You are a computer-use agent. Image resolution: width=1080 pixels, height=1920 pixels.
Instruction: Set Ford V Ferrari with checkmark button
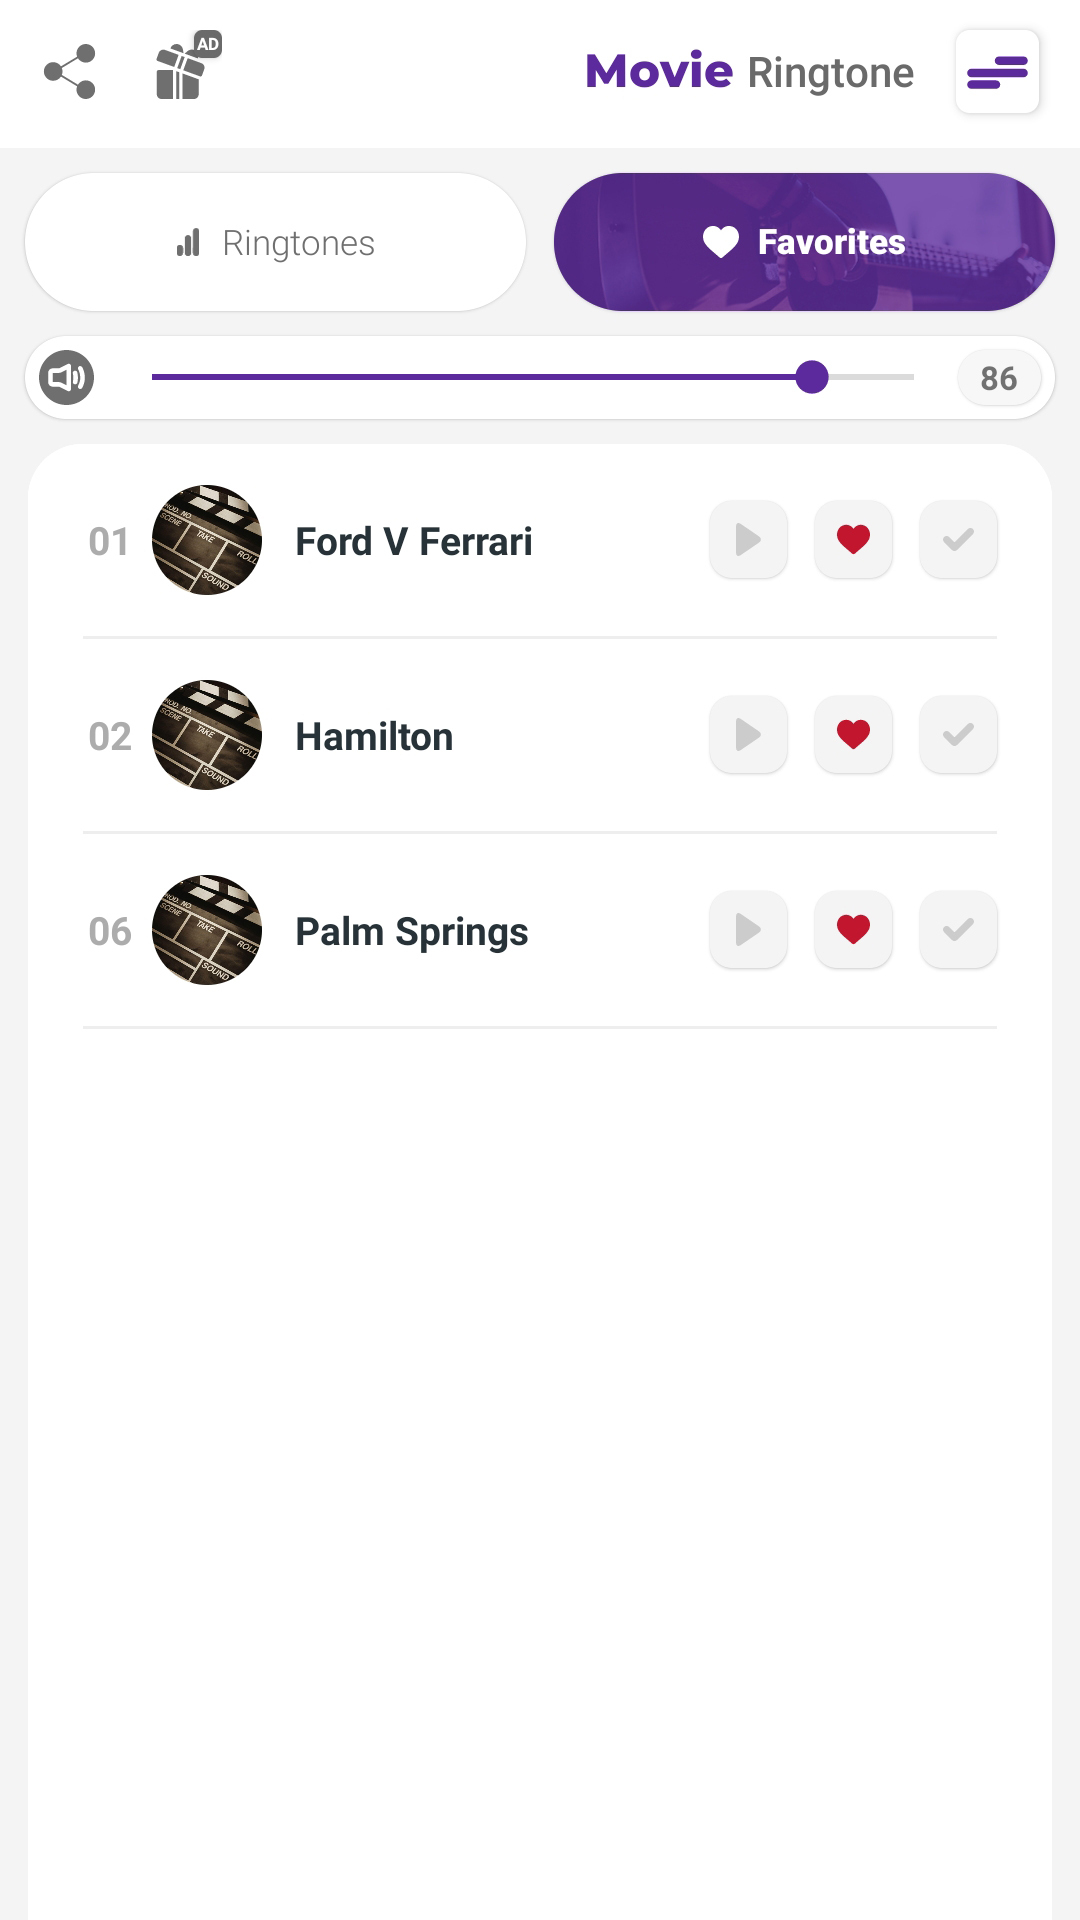click(x=958, y=539)
